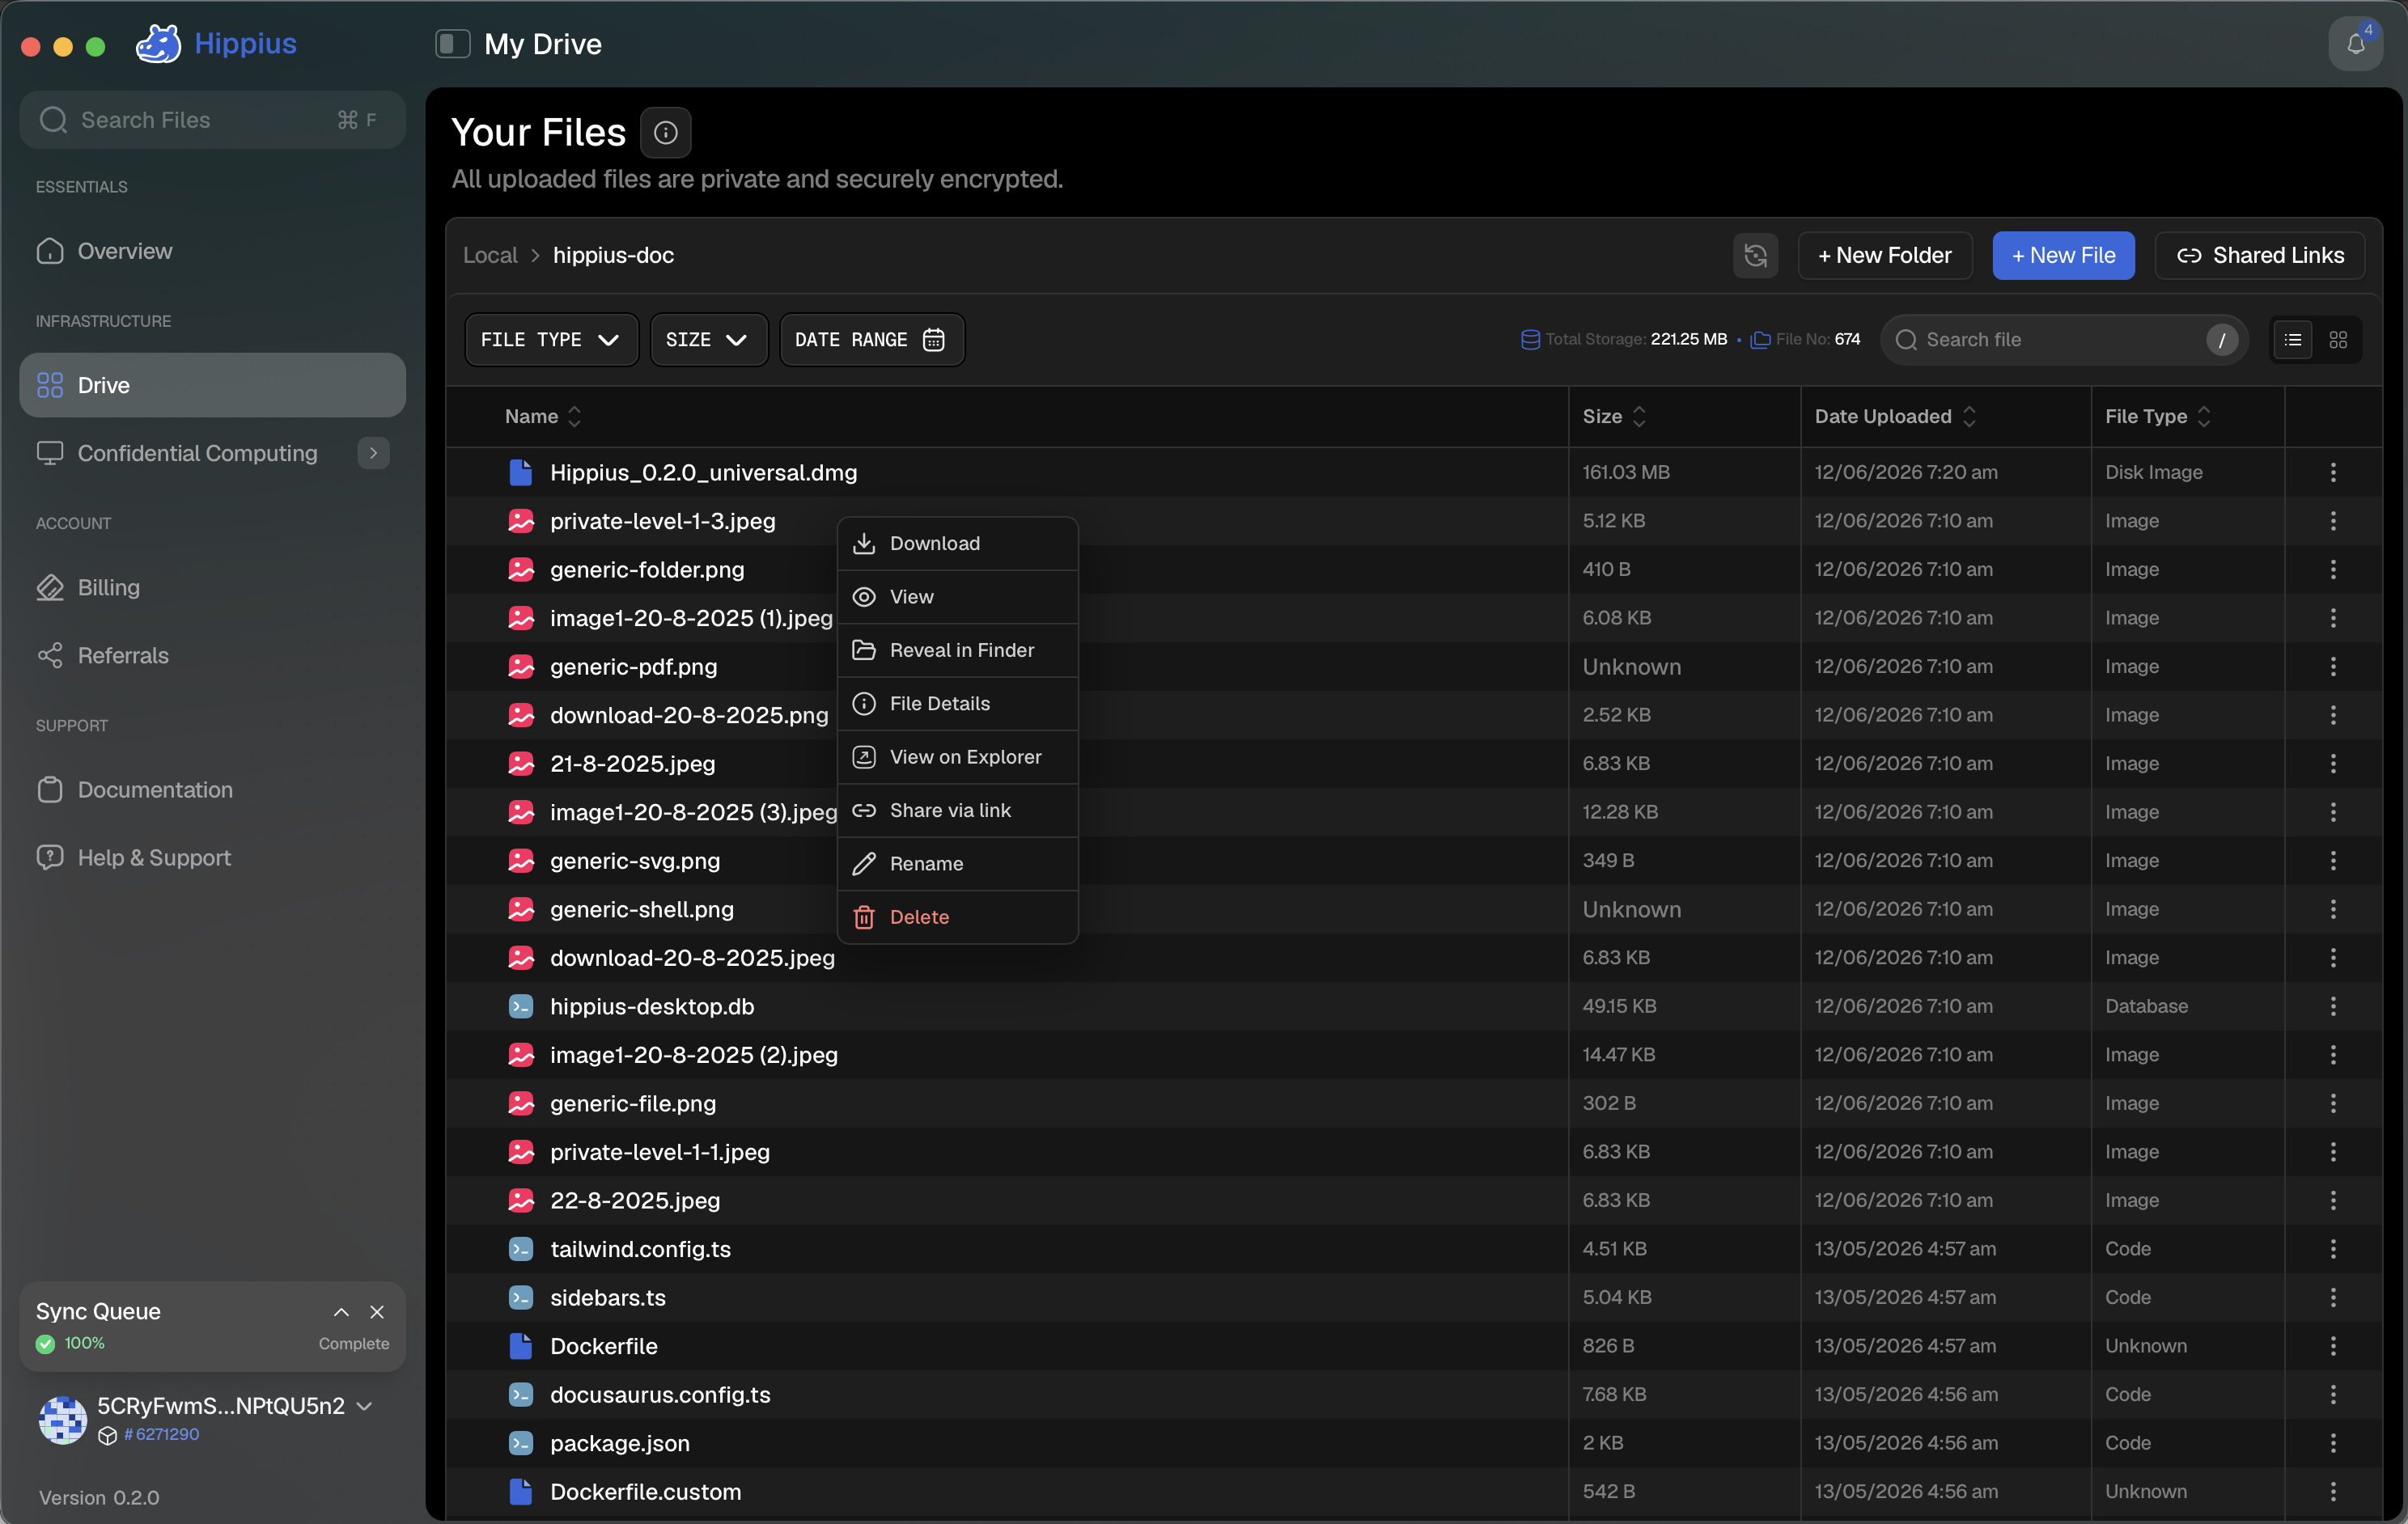Select file name generic-shell.png
Image resolution: width=2408 pixels, height=1524 pixels.
point(642,910)
